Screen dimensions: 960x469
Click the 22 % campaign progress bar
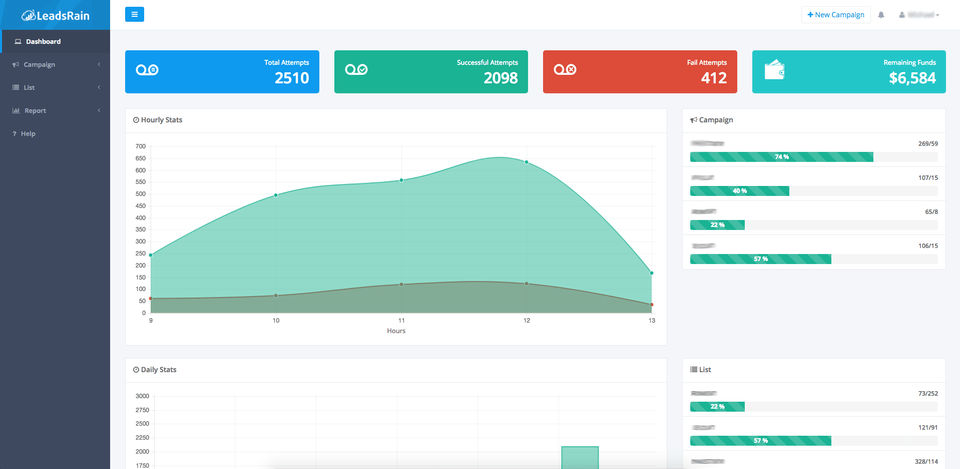coord(717,225)
